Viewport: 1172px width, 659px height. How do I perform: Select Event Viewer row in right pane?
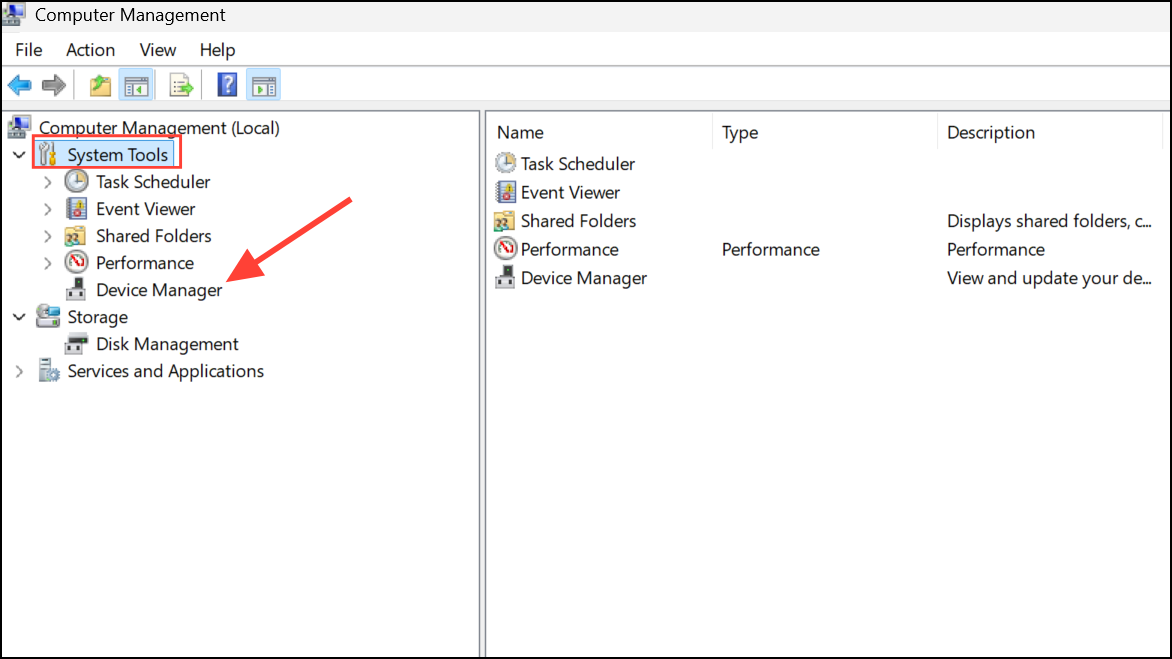[570, 192]
